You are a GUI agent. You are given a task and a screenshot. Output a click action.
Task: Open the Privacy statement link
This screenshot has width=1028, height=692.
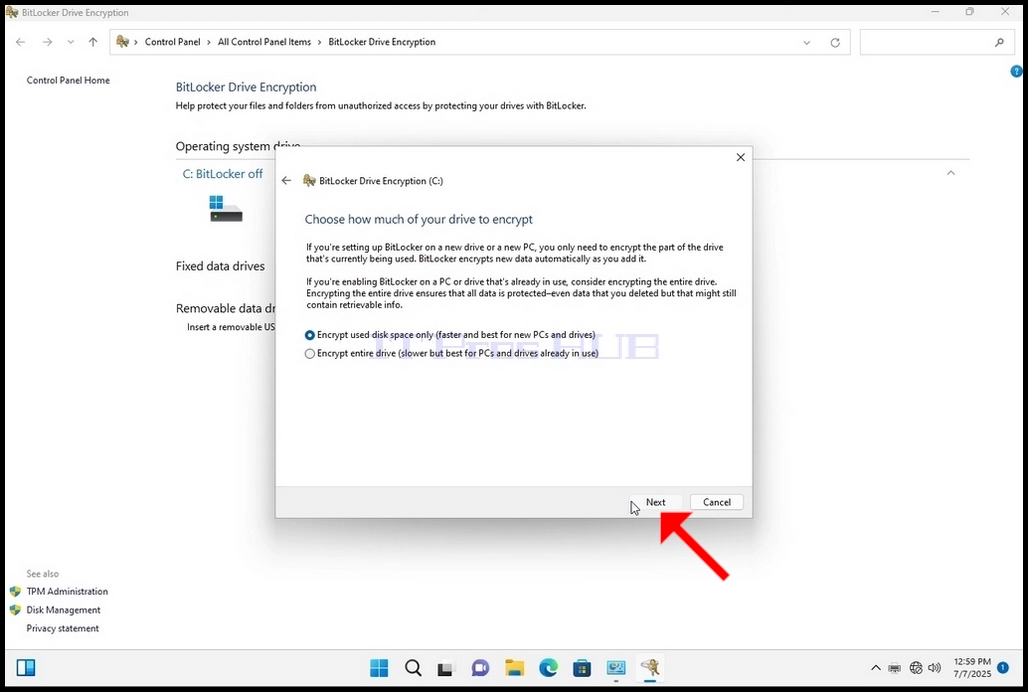click(63, 628)
